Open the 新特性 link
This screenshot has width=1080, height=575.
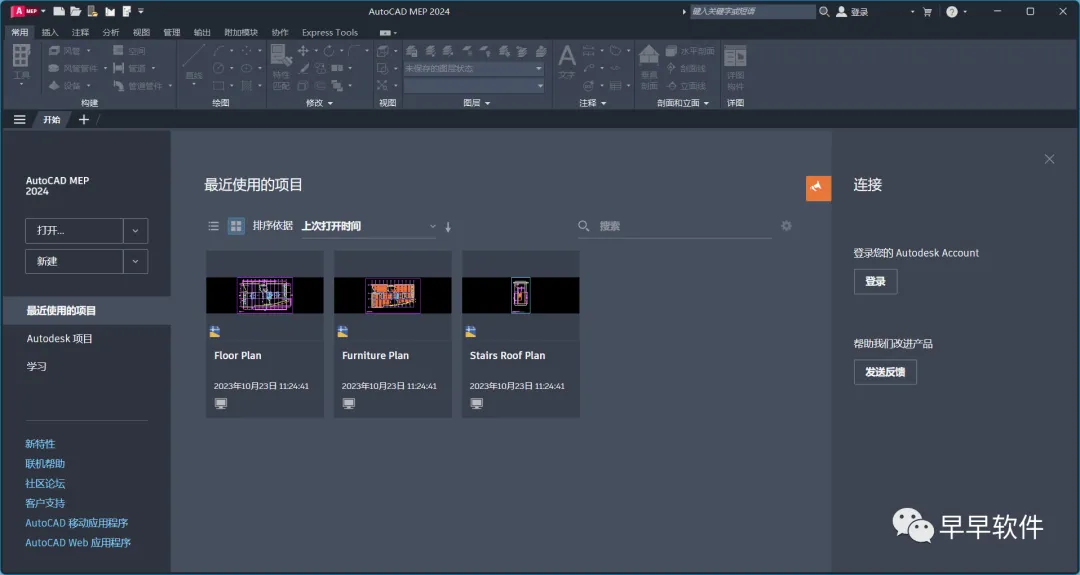(40, 444)
